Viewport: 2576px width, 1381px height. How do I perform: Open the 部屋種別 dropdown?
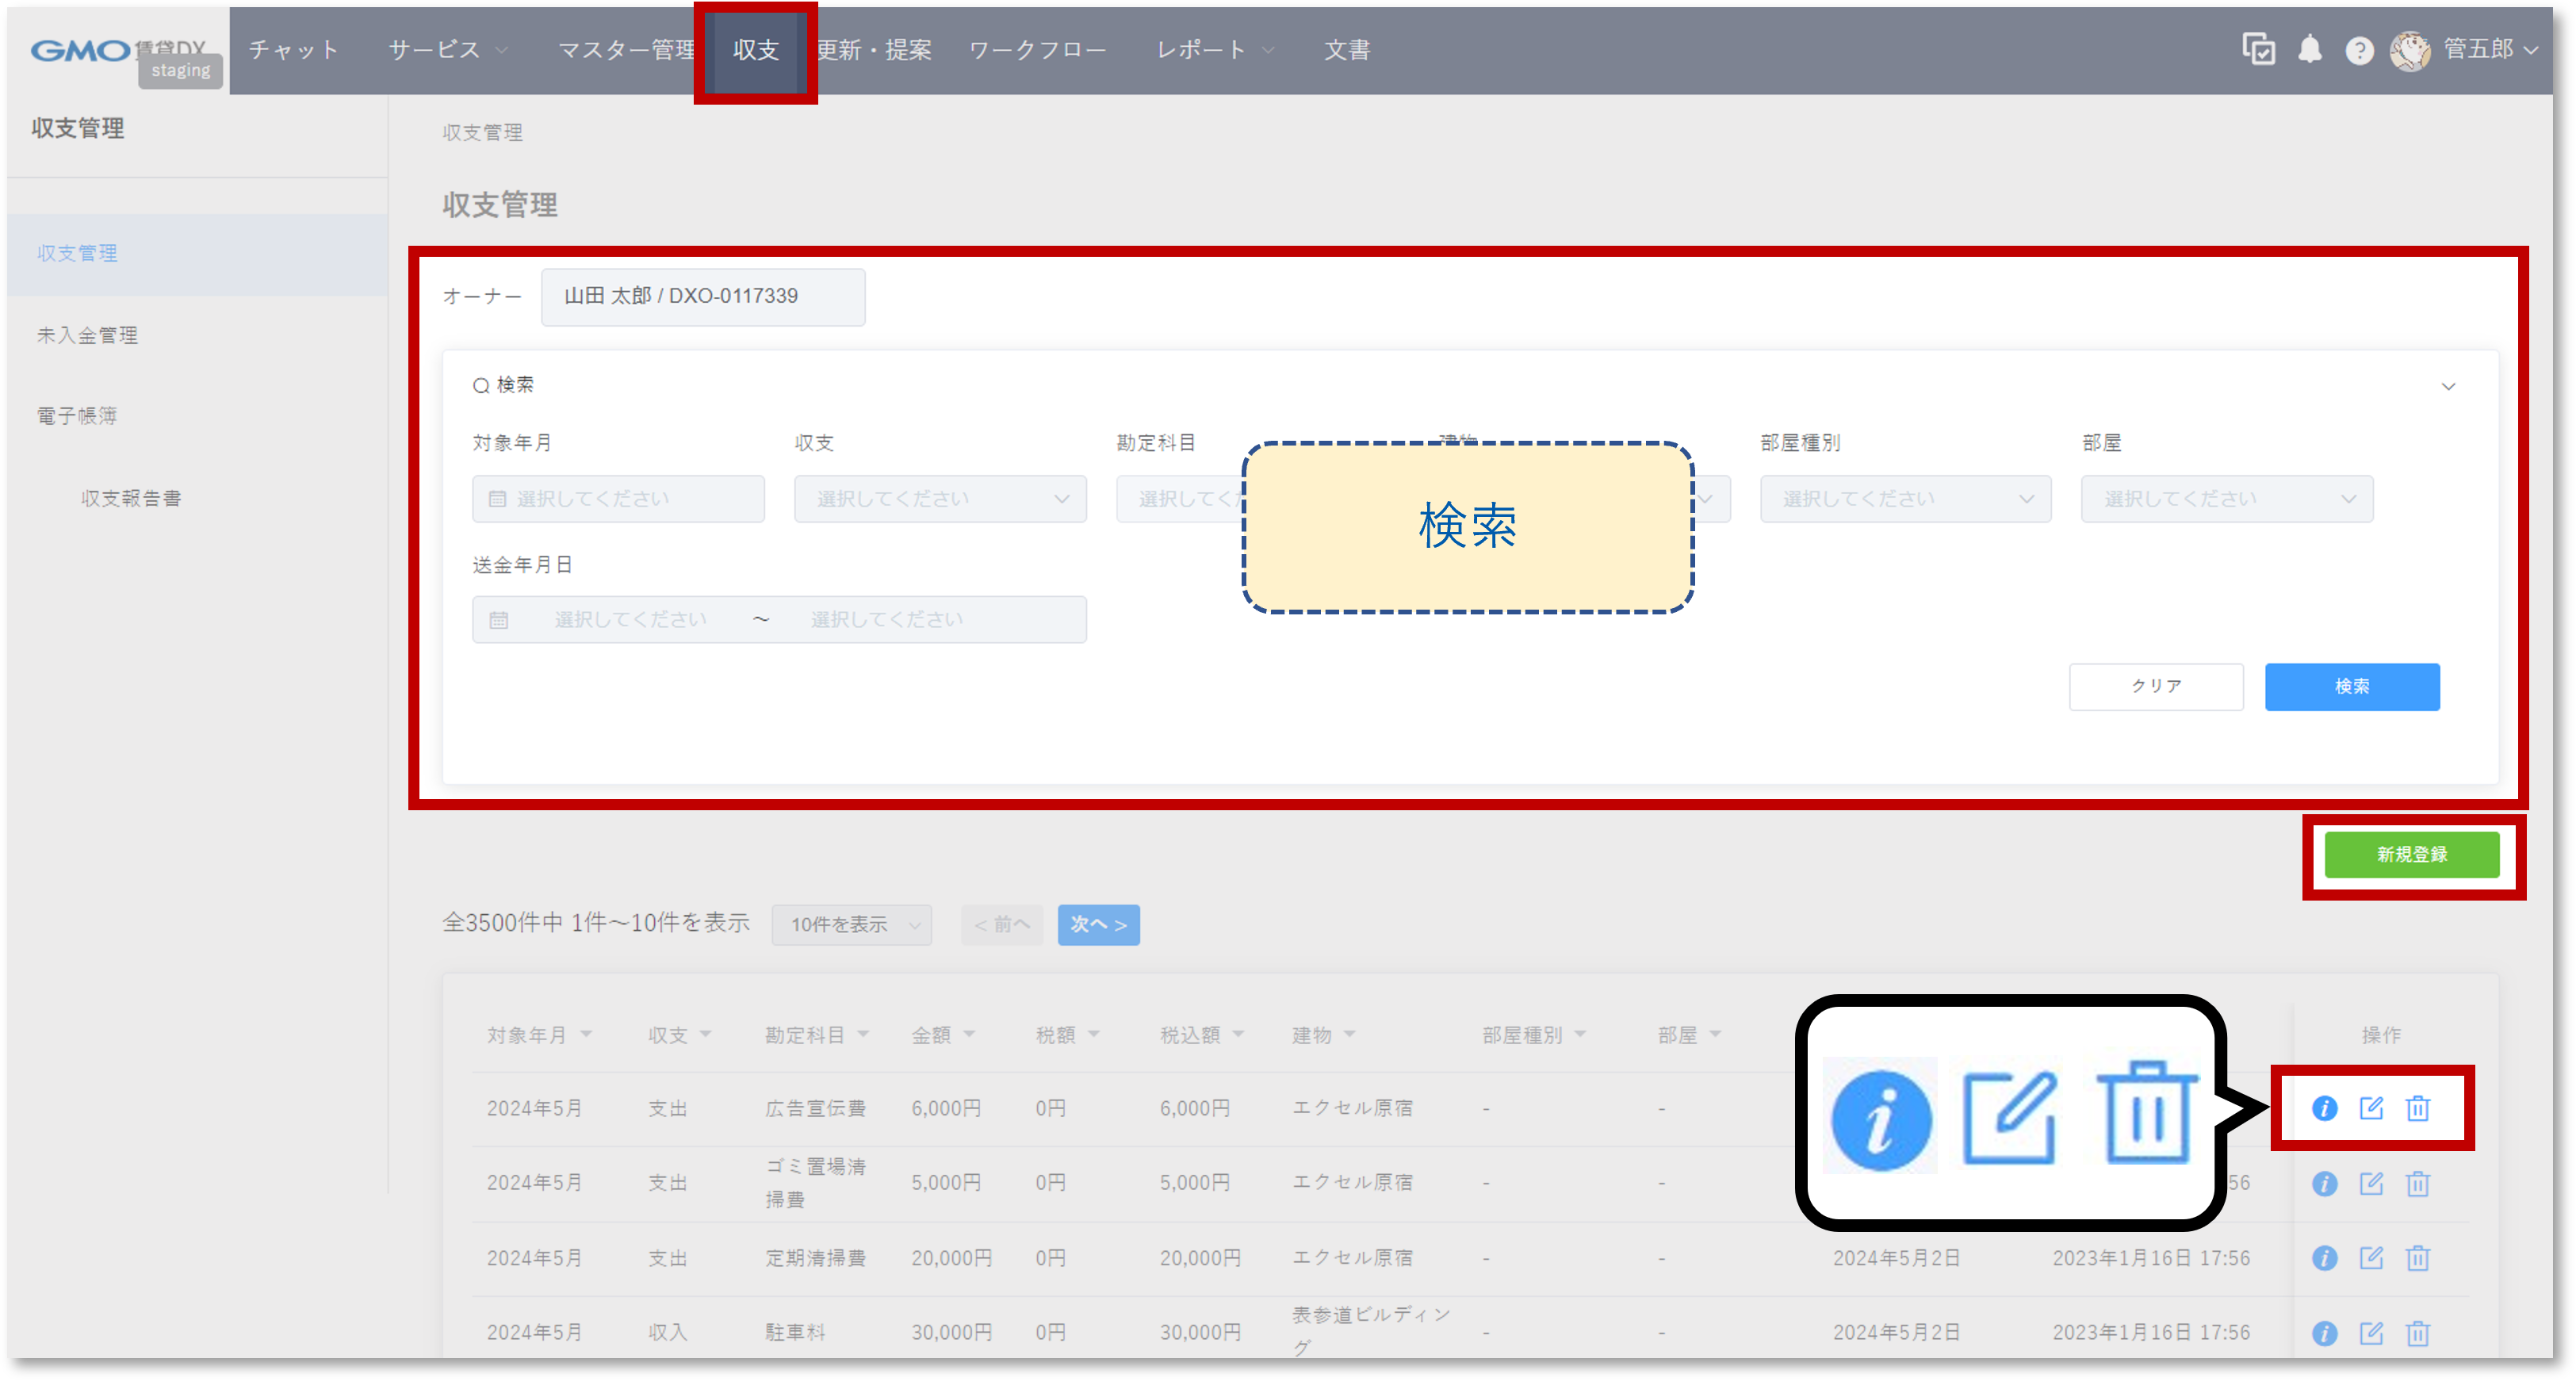[x=1905, y=498]
